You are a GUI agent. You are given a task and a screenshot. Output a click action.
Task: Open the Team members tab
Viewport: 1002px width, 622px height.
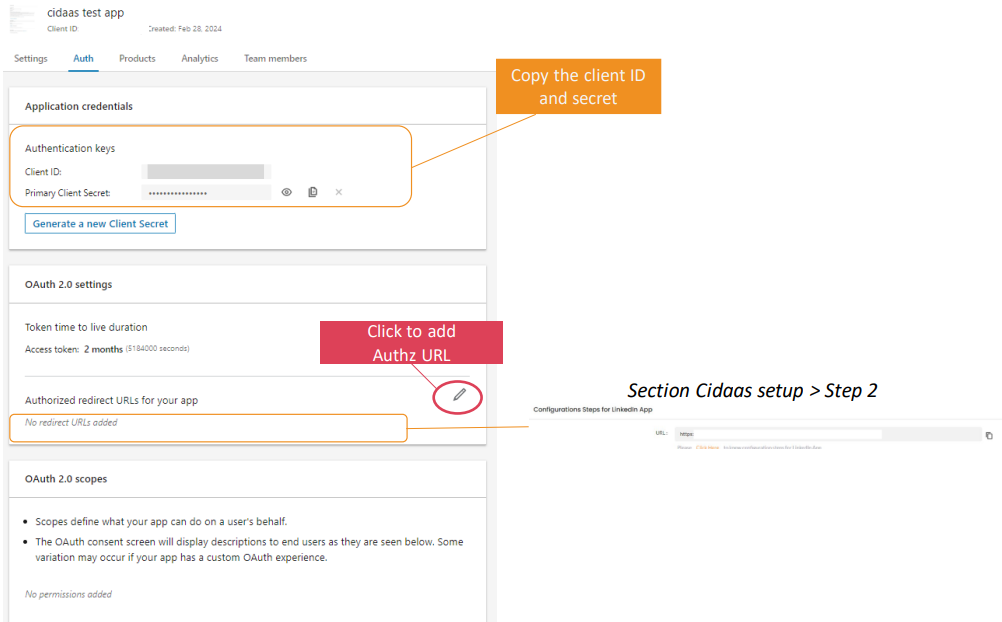pos(274,58)
